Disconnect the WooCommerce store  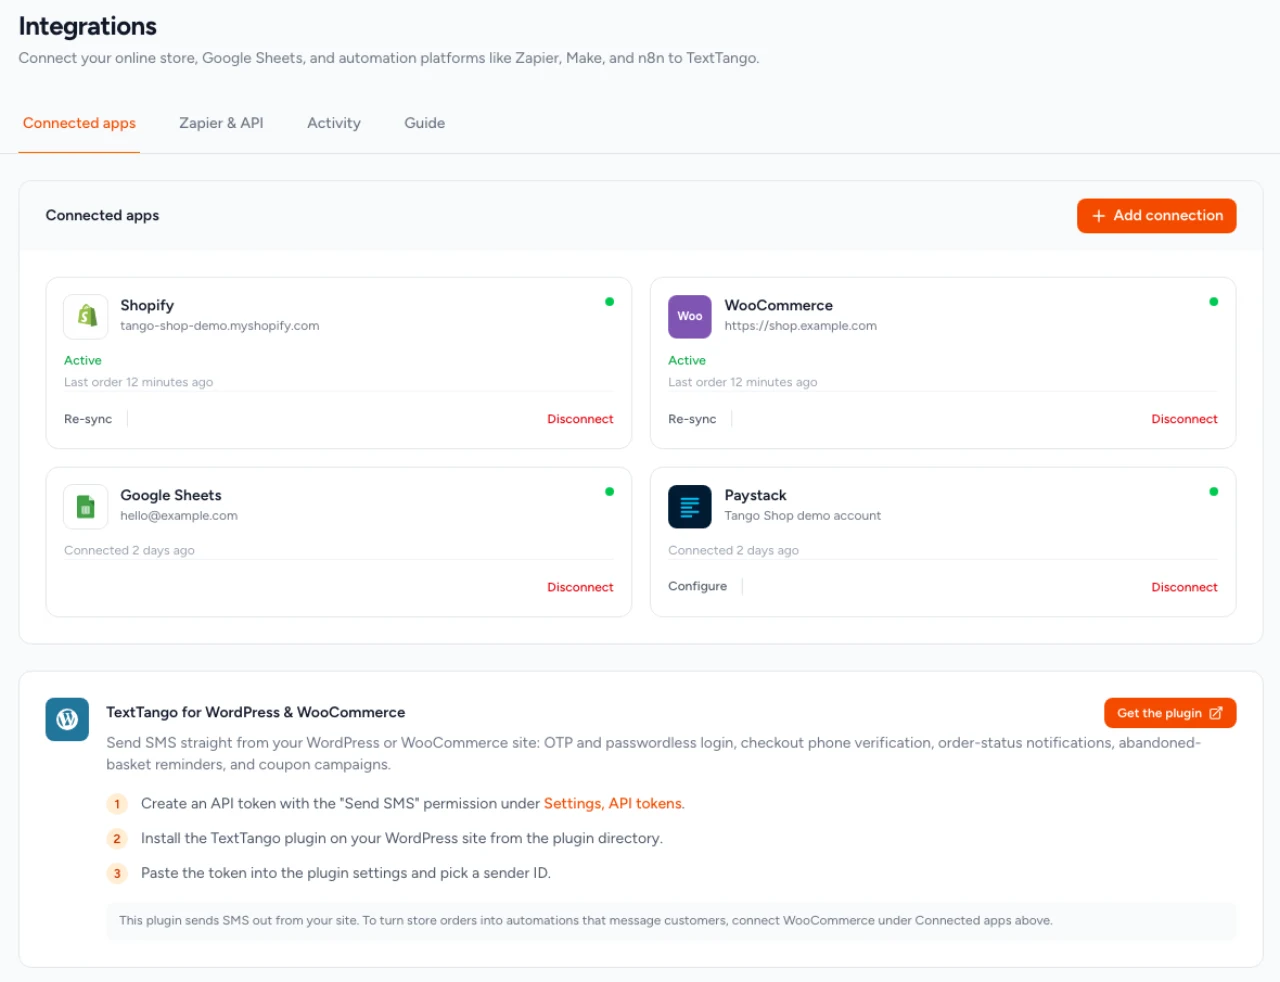click(x=1184, y=419)
